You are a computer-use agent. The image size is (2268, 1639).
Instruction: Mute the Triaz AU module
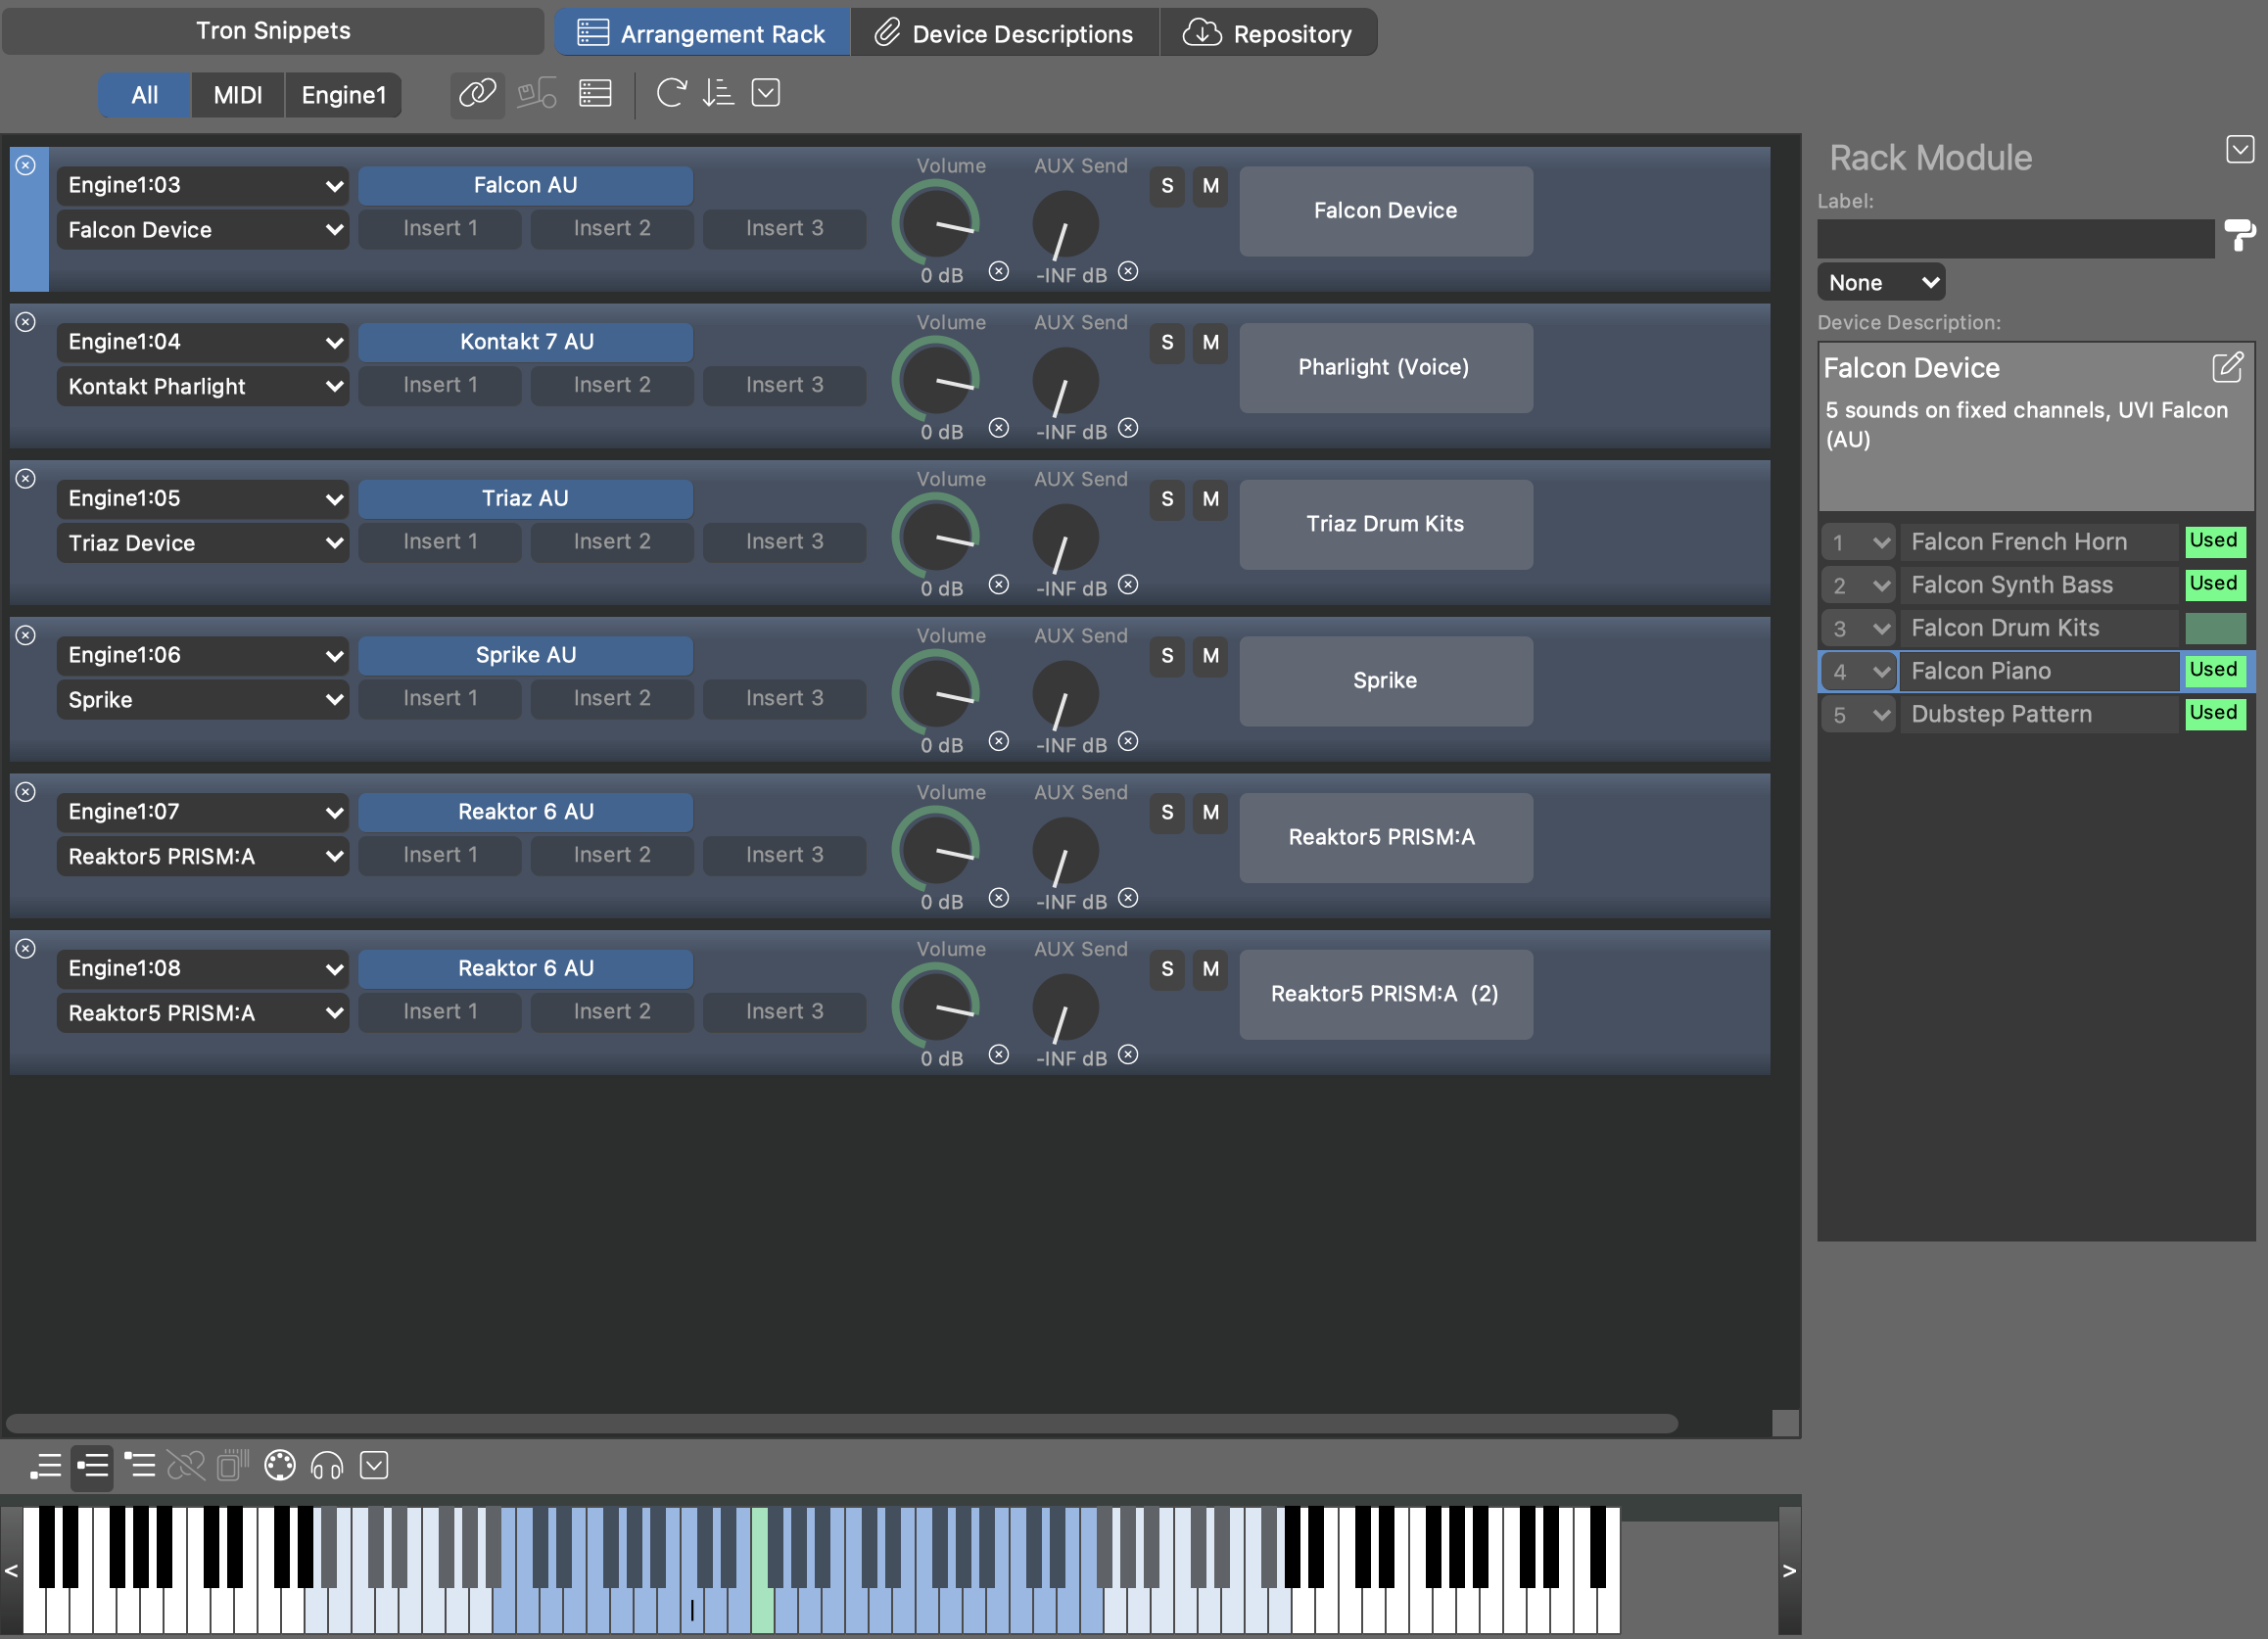click(1210, 499)
